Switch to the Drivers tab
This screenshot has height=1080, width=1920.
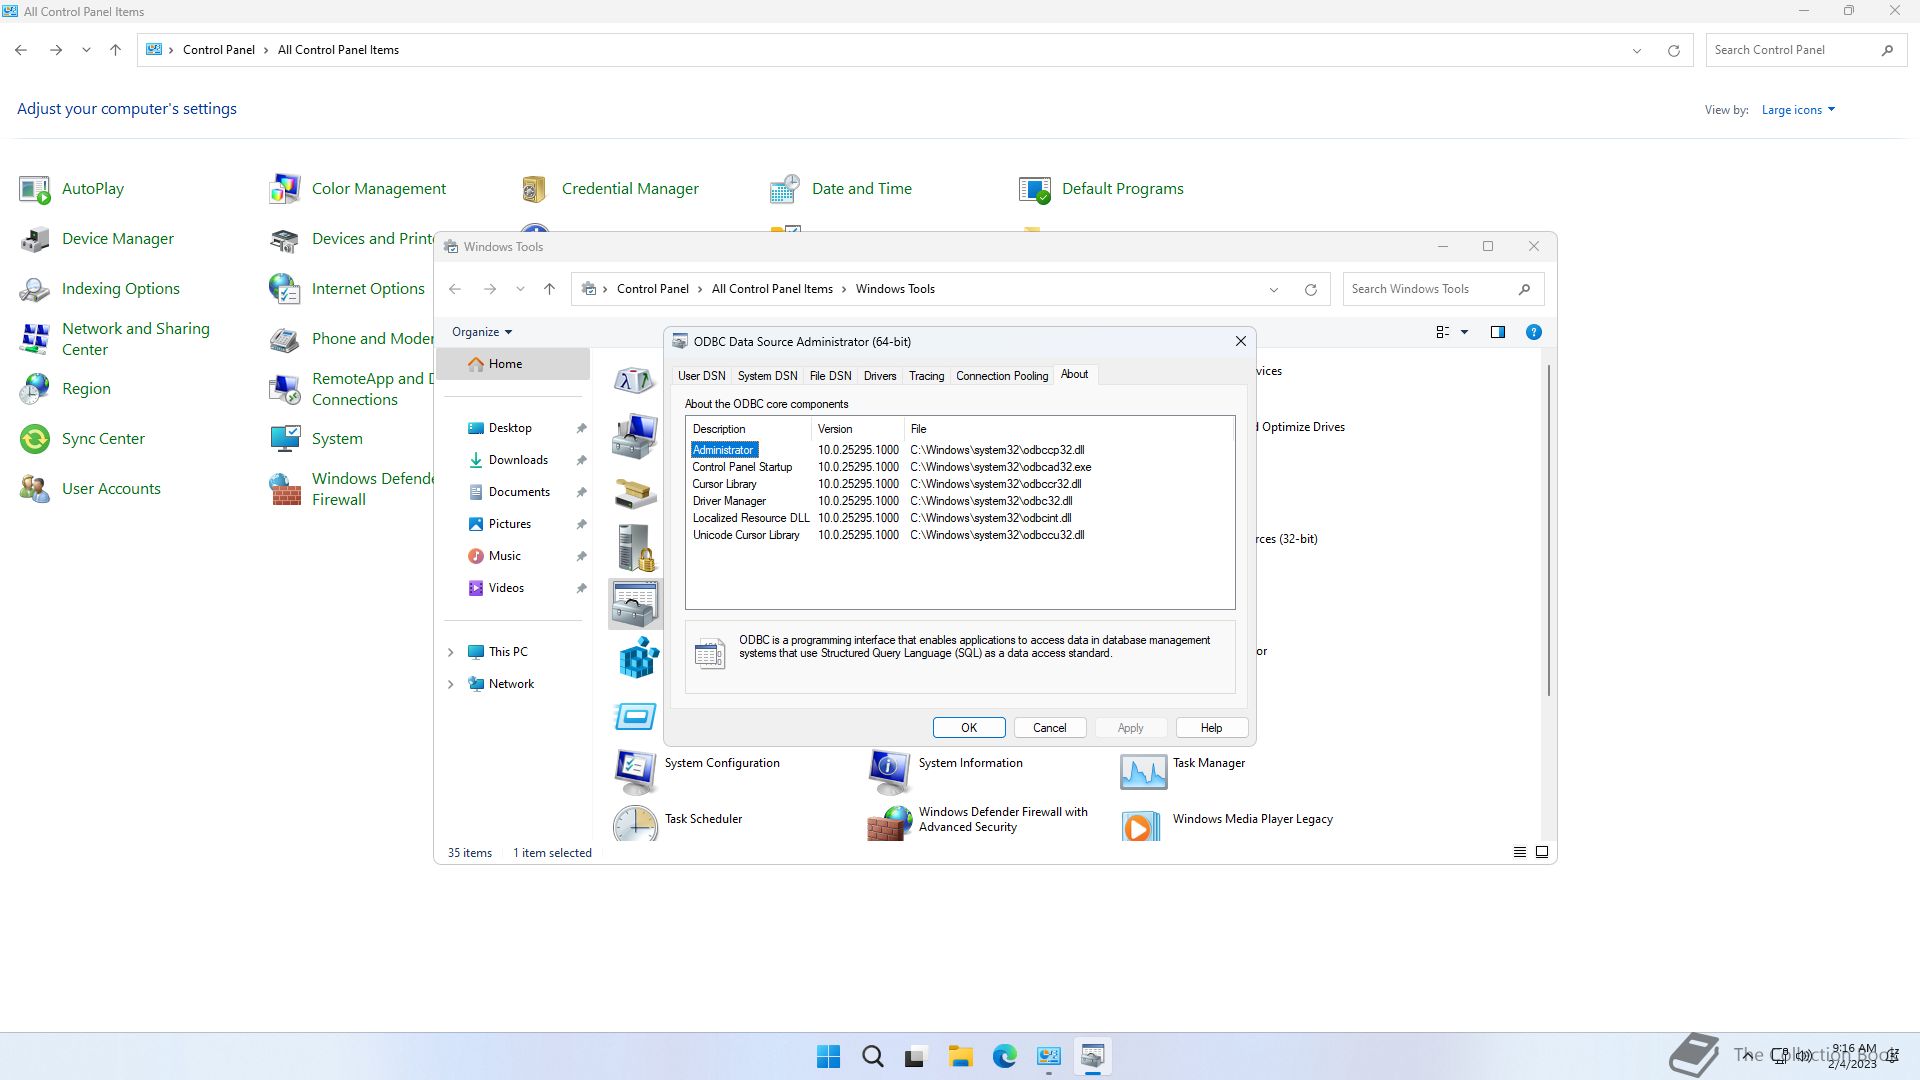[879, 376]
